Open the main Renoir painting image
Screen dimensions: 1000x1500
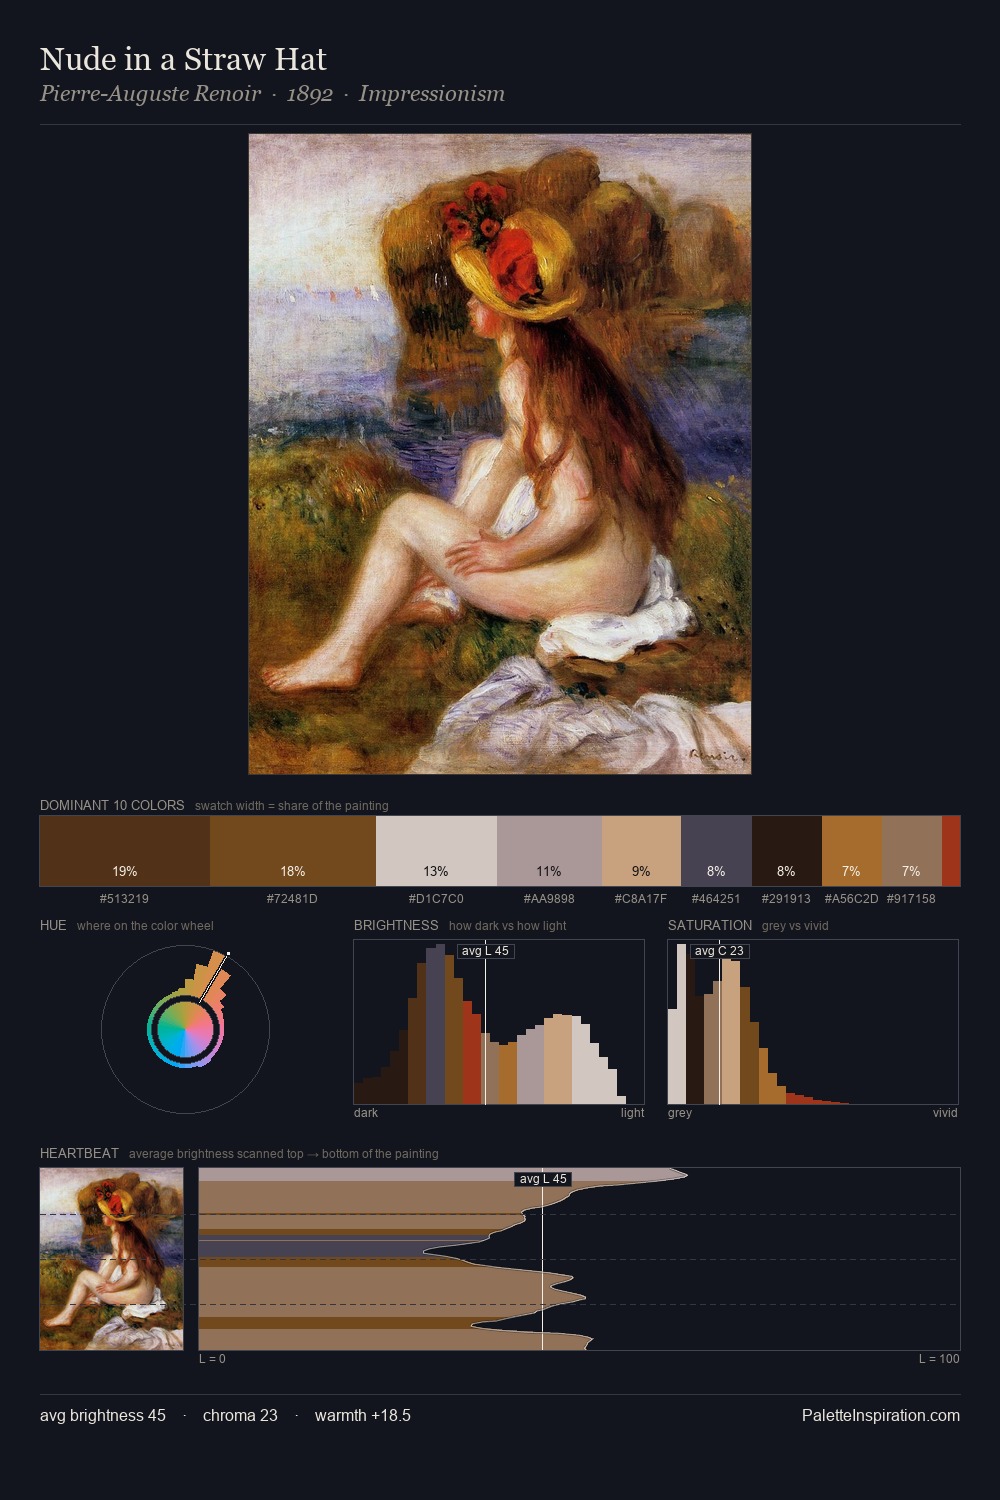pos(500,454)
